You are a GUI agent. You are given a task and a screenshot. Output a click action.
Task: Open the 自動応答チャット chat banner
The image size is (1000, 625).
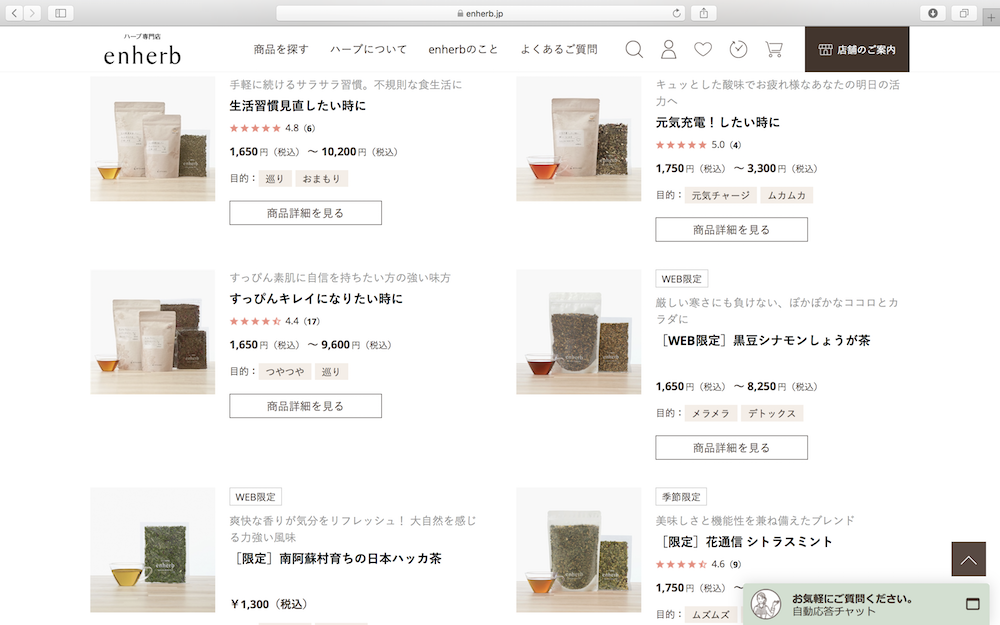point(865,604)
